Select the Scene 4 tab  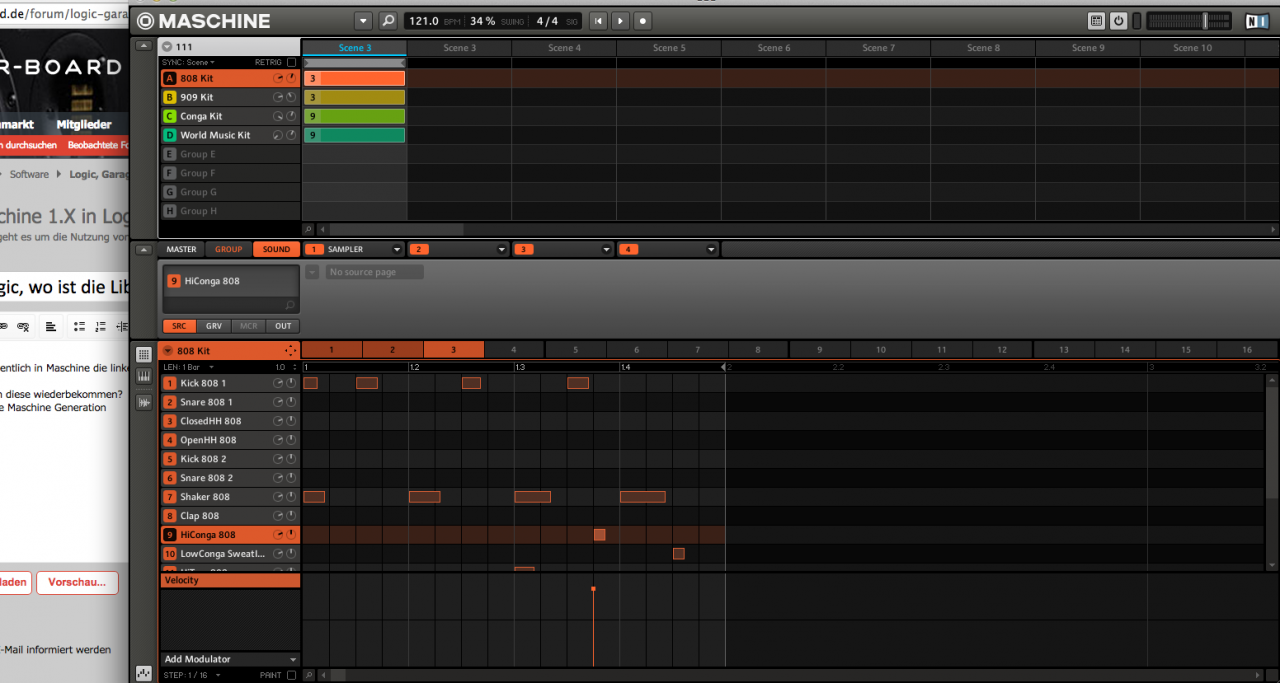pos(564,48)
